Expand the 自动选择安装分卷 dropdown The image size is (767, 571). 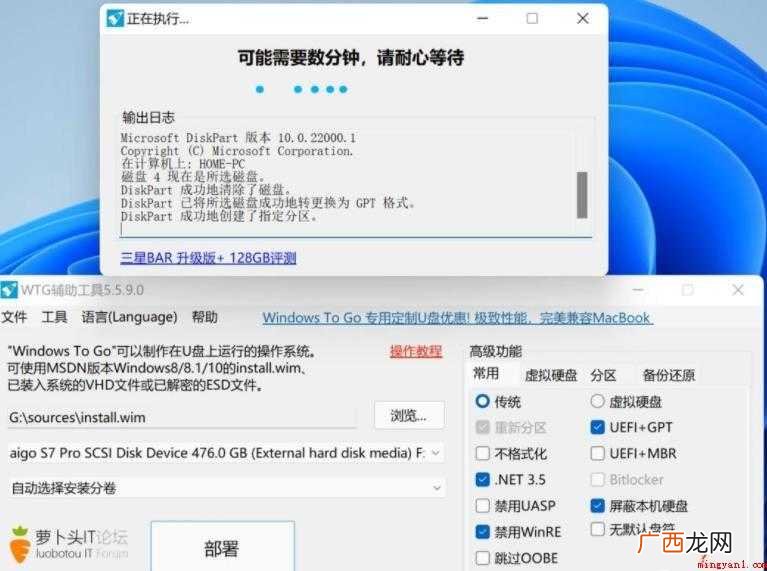click(226, 488)
